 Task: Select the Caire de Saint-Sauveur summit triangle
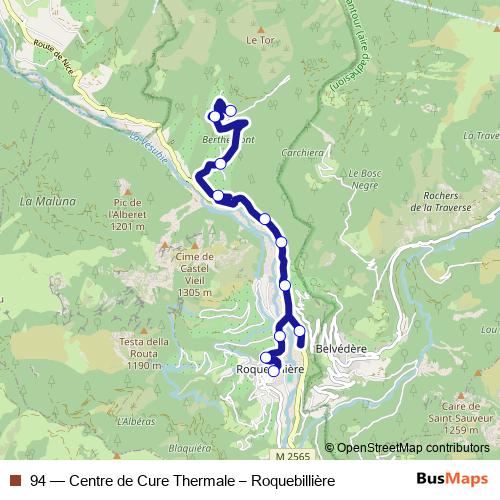[461, 396]
